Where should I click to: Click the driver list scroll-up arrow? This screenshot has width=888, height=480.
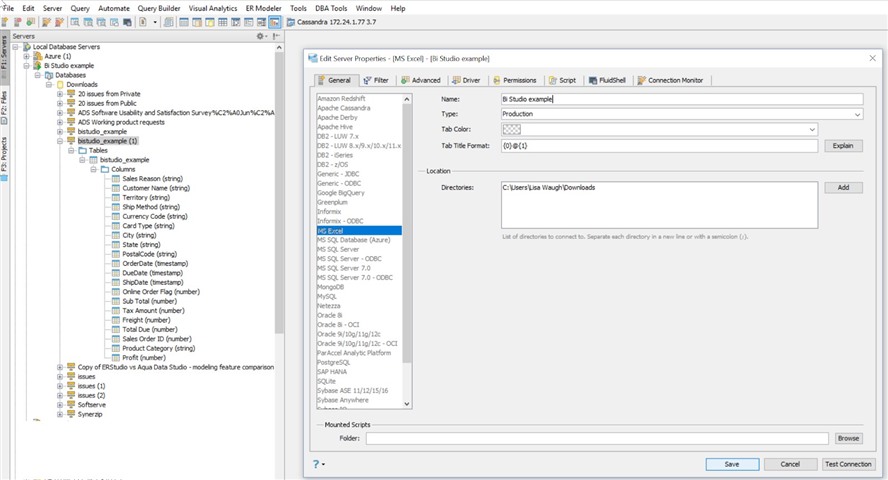(x=407, y=99)
